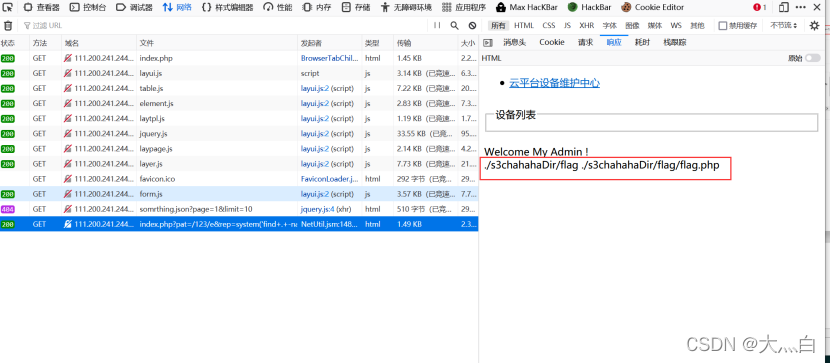Screen dimensions: 830x363
Task: Open network settings gear icon
Action: [814, 25]
